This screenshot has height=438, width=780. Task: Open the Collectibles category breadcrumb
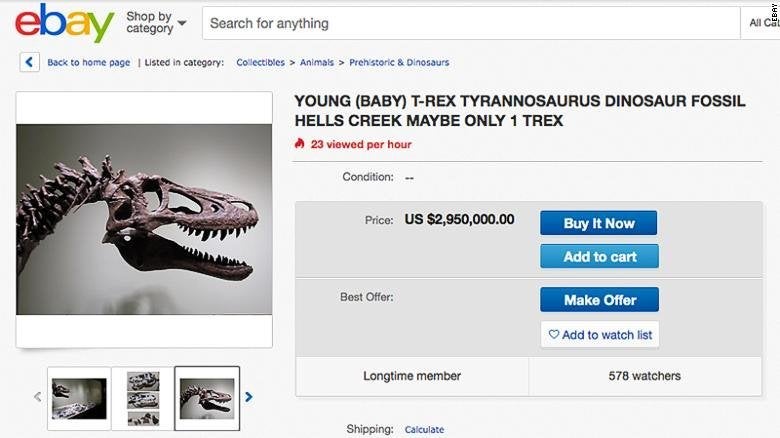click(x=260, y=62)
